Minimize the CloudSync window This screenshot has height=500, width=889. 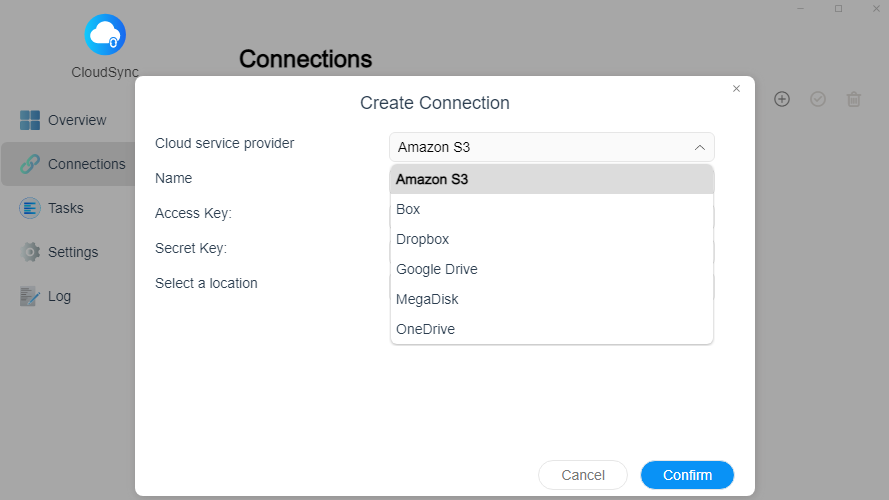point(801,9)
